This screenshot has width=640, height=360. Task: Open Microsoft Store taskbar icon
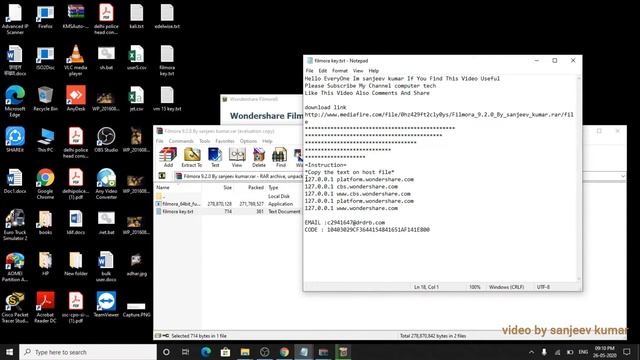click(225, 351)
